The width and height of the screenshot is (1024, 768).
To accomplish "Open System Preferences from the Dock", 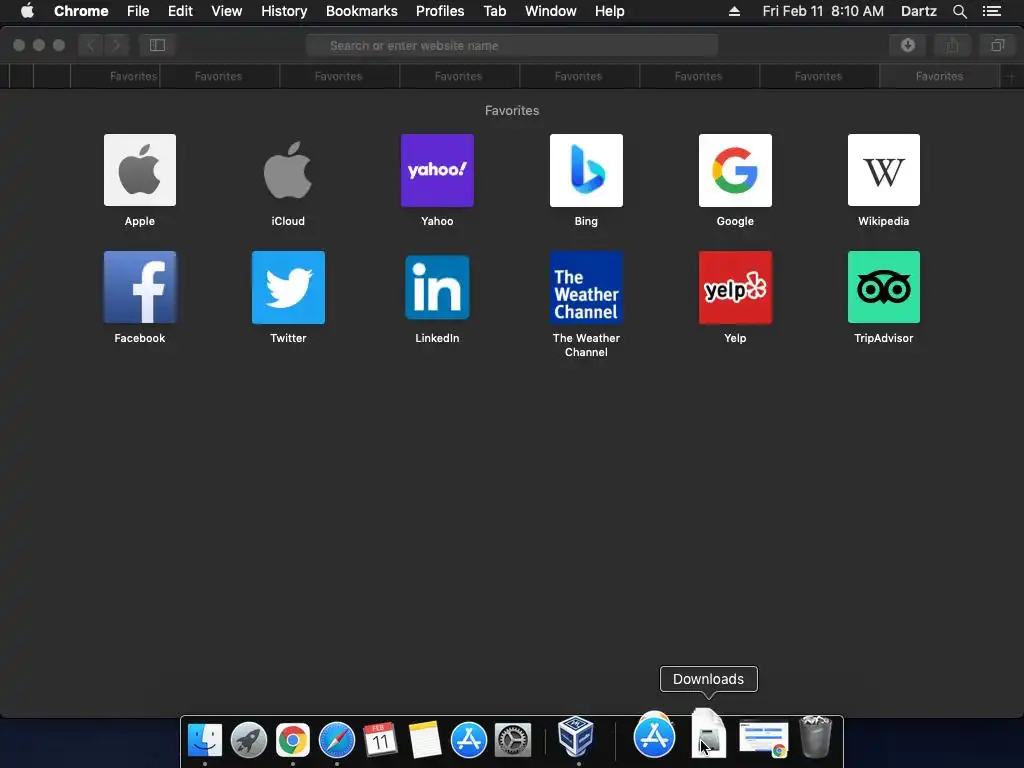I will click(x=513, y=740).
